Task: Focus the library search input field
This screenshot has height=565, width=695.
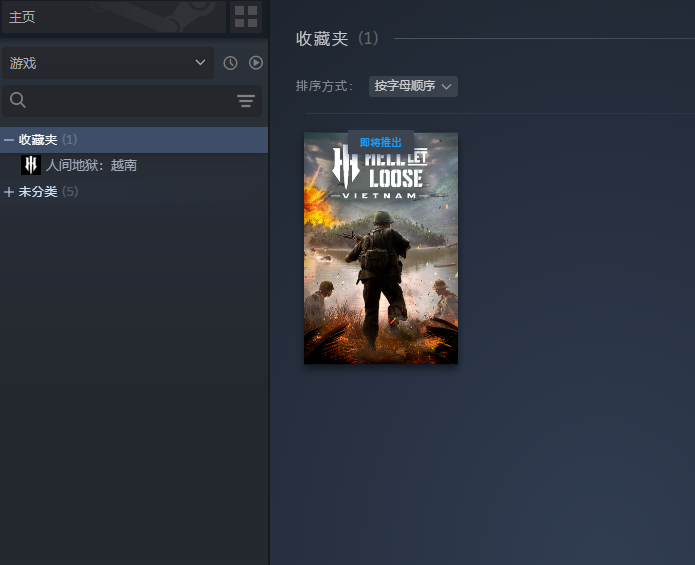Action: pyautogui.click(x=132, y=101)
